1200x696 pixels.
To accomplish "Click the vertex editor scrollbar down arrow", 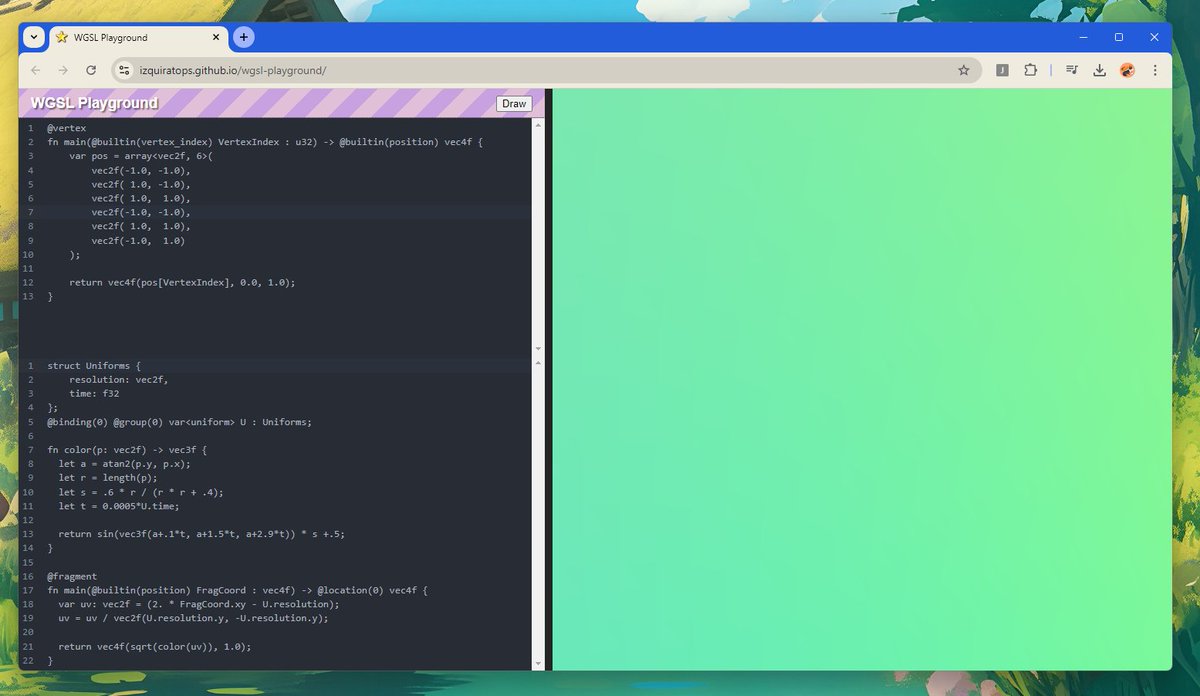I will tap(538, 348).
